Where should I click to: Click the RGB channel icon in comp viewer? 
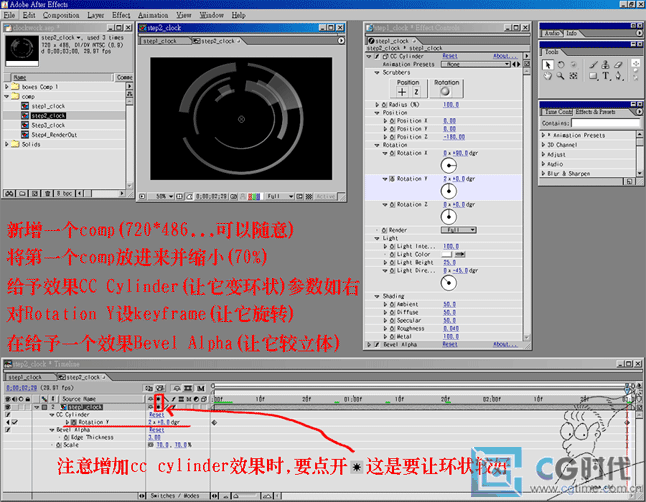tap(254, 197)
